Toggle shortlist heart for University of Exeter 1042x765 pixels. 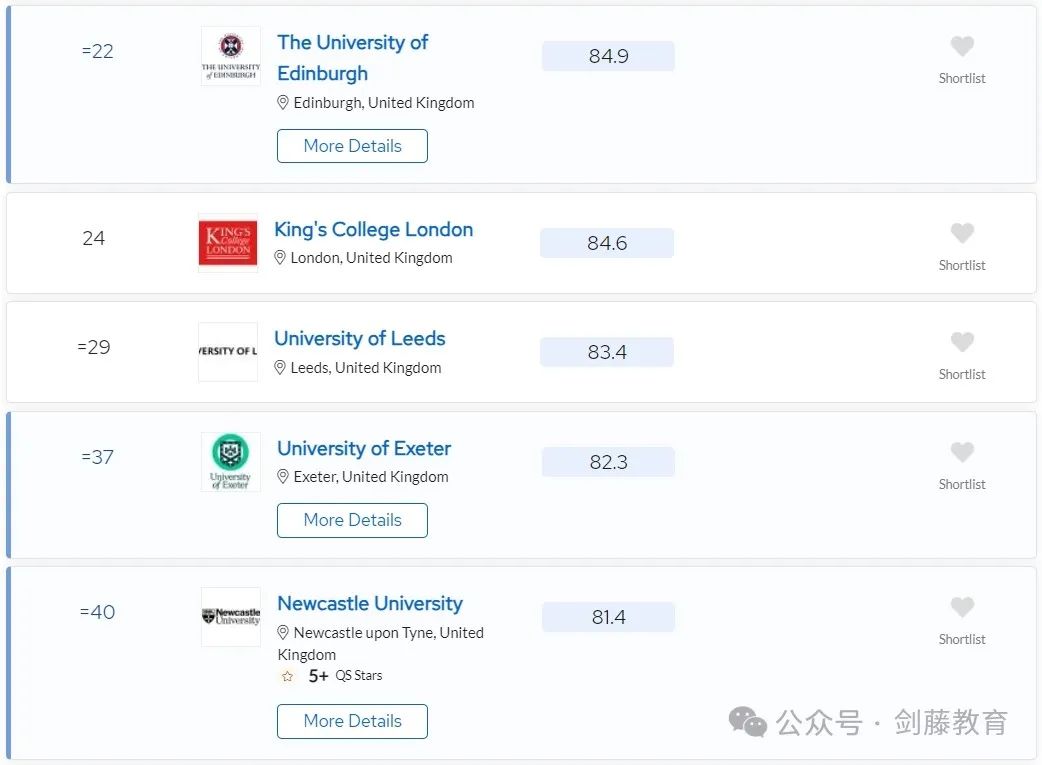click(962, 453)
